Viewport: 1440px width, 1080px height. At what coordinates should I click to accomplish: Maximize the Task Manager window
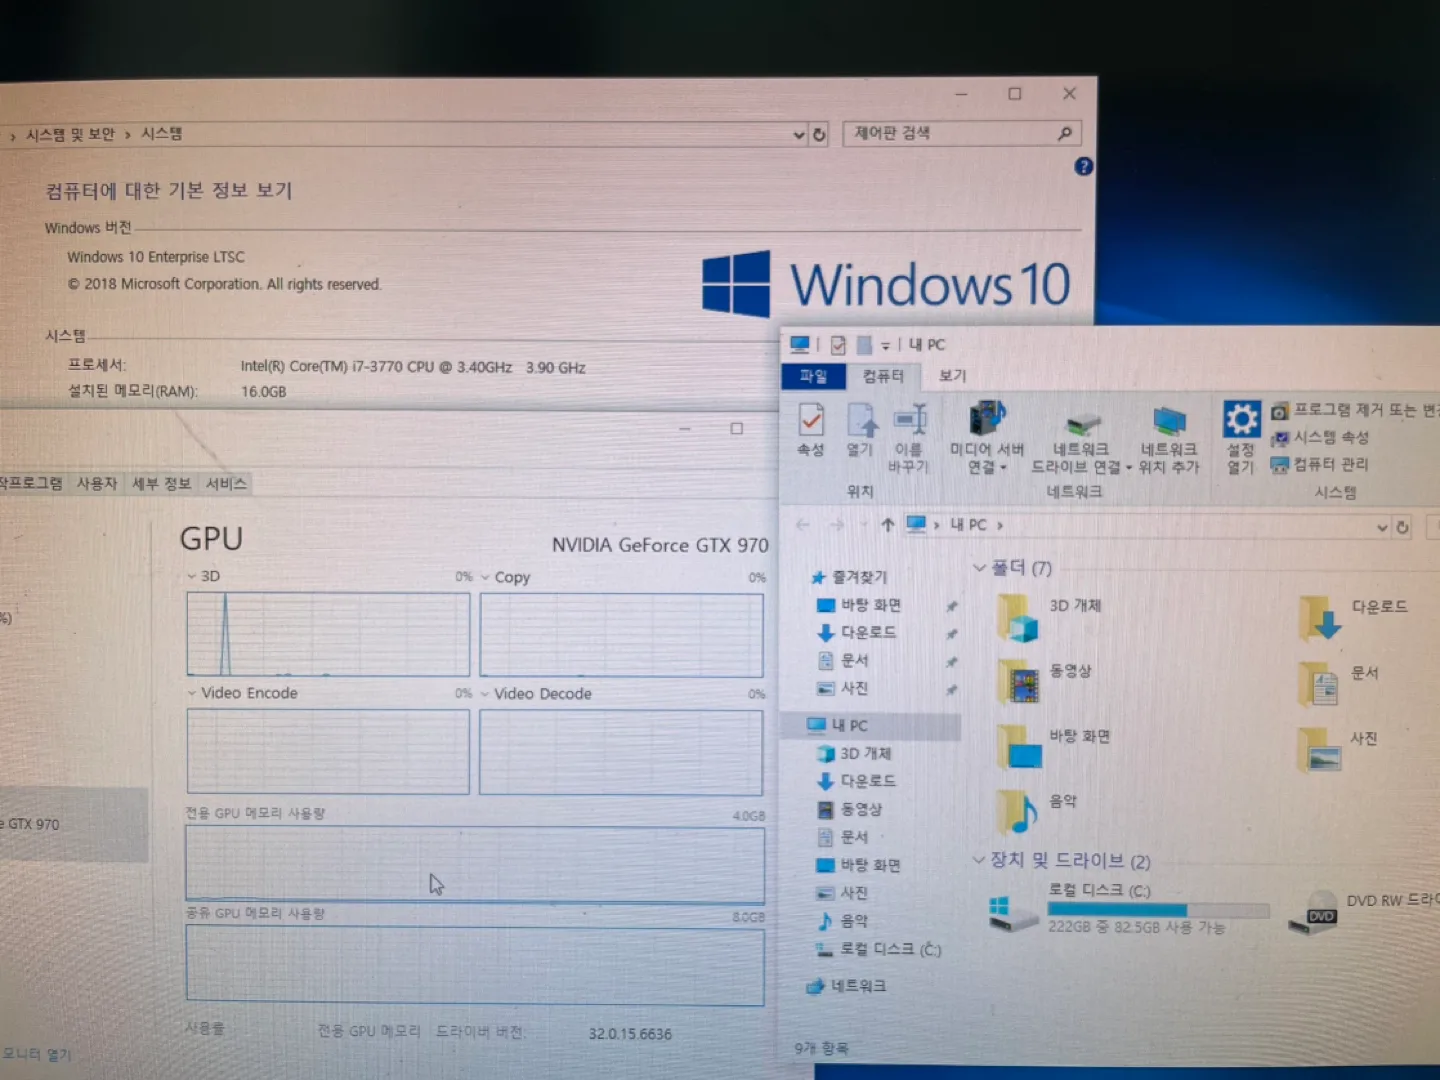tap(737, 428)
